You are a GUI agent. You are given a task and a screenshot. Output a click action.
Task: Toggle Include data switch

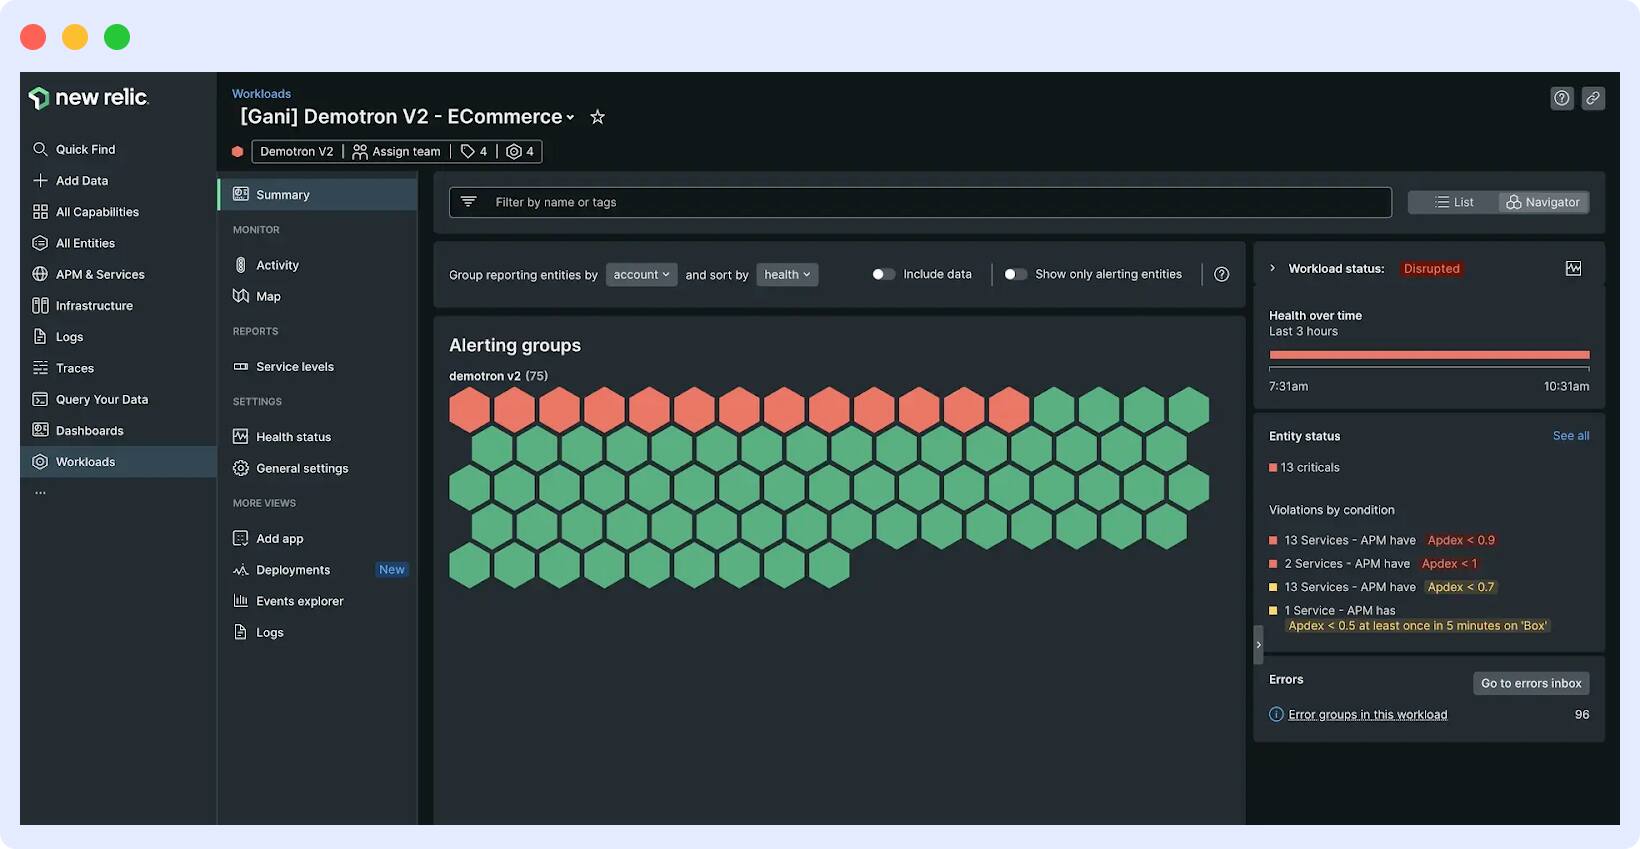point(883,274)
